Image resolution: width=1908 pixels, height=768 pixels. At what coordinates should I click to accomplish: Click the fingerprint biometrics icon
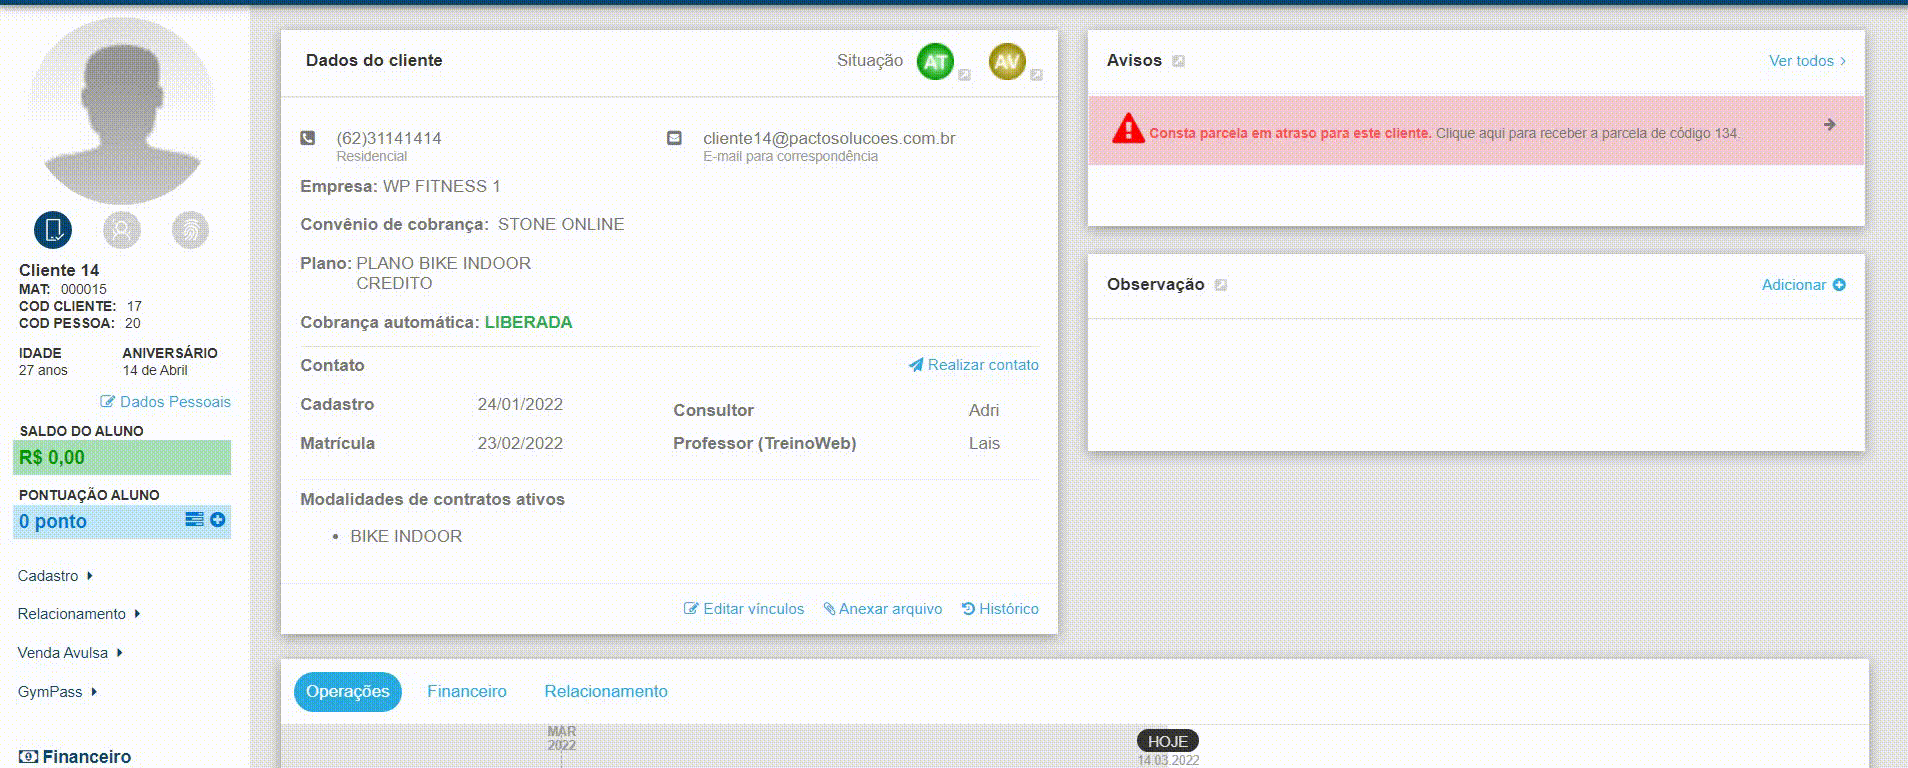(x=190, y=230)
